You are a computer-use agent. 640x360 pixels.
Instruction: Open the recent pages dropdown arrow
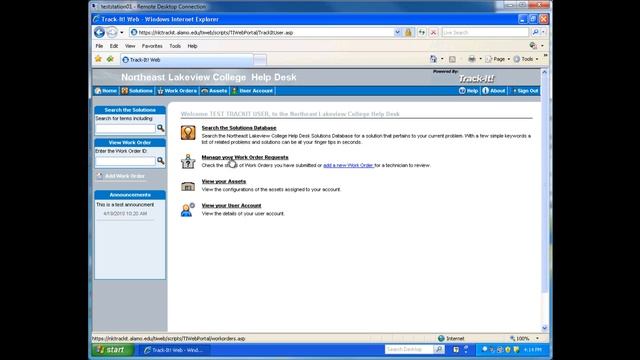pos(122,32)
